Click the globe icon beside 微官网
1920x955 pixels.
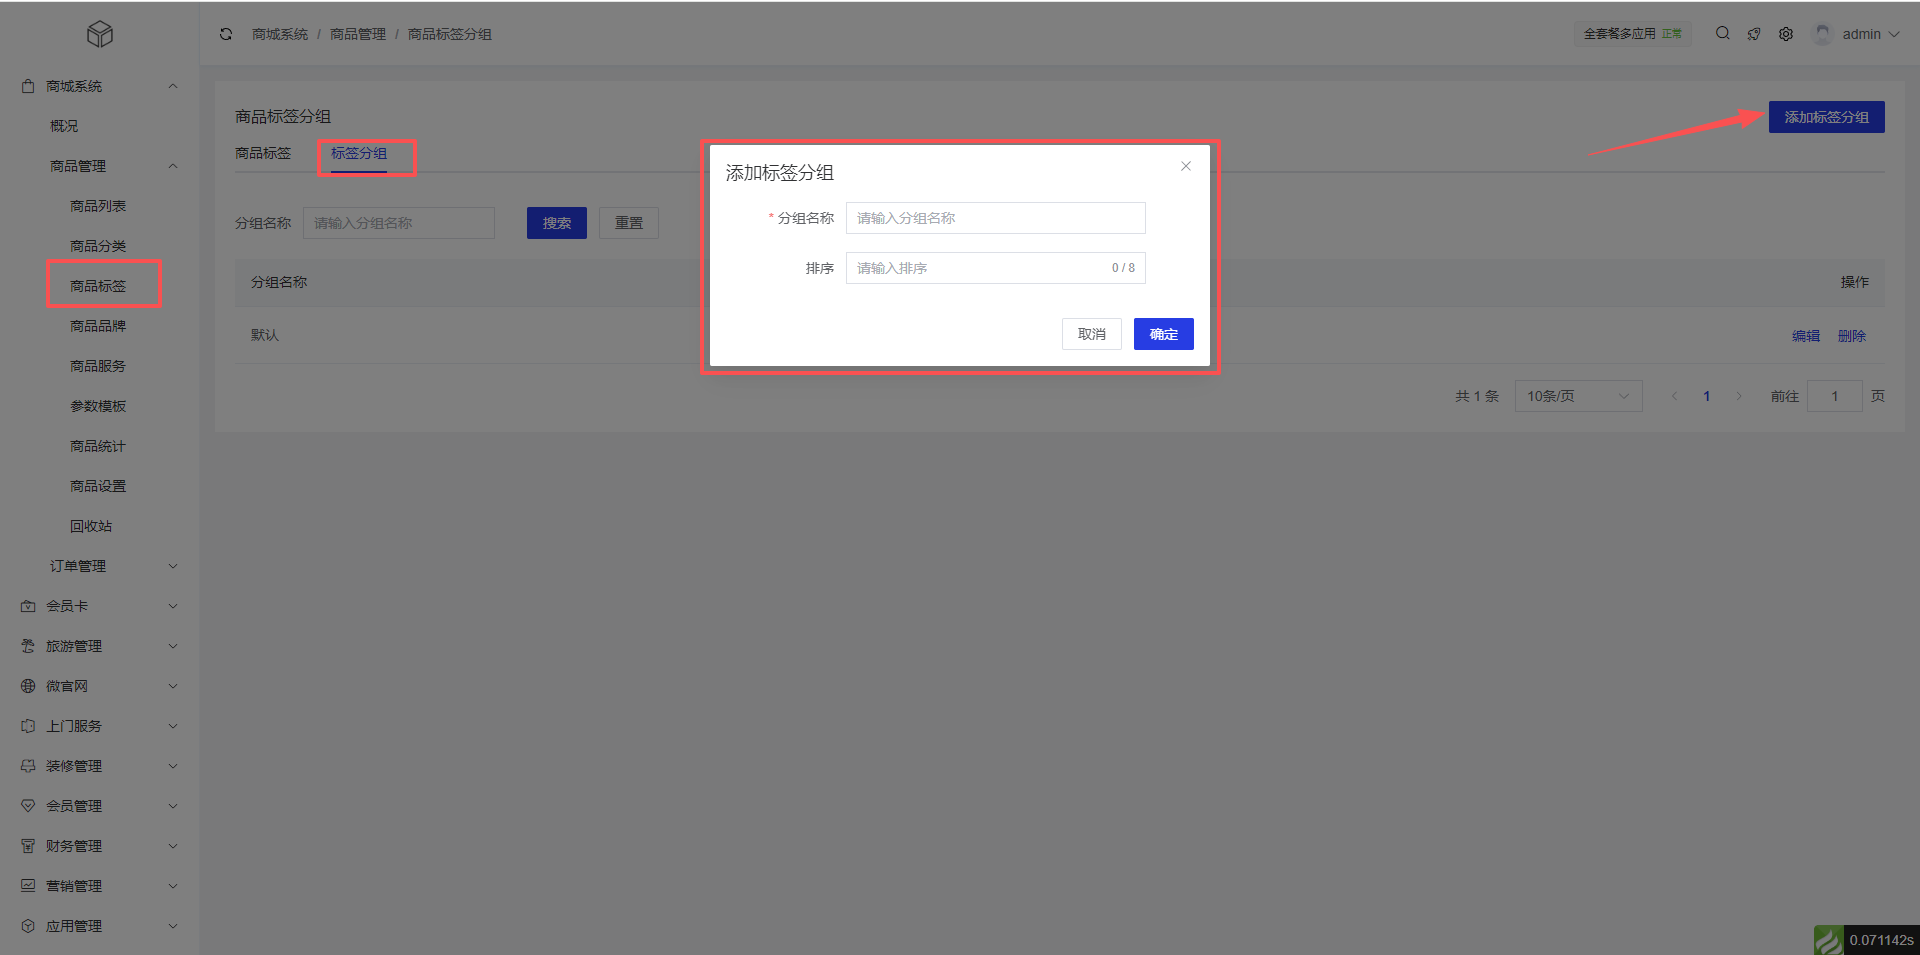click(28, 686)
